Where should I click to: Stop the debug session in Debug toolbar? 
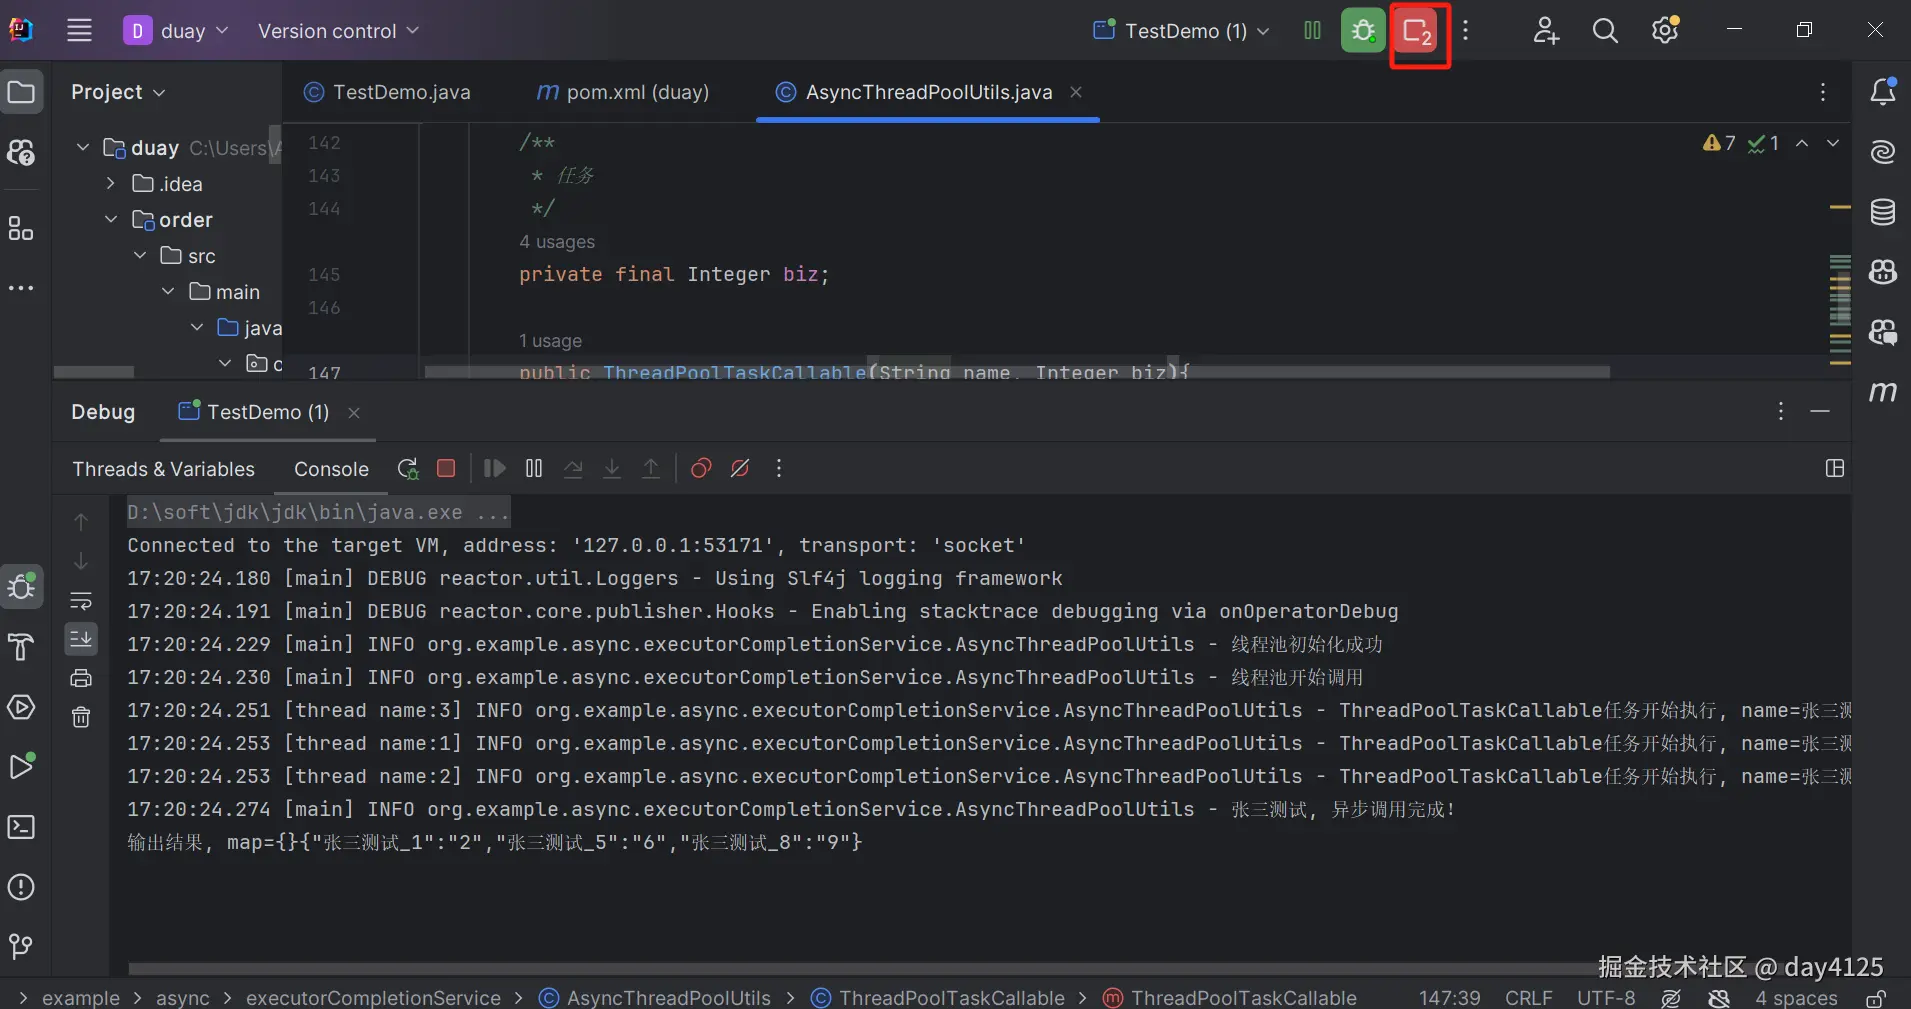click(447, 468)
